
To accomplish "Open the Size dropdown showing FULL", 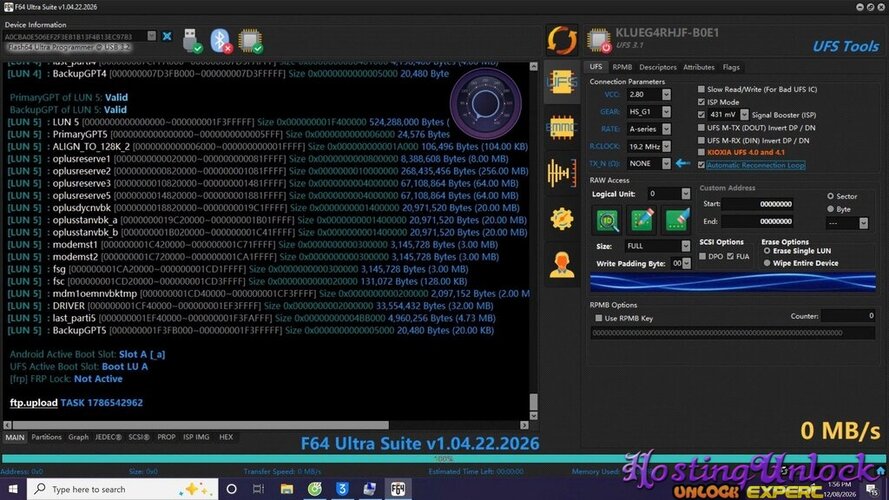I will [x=685, y=246].
